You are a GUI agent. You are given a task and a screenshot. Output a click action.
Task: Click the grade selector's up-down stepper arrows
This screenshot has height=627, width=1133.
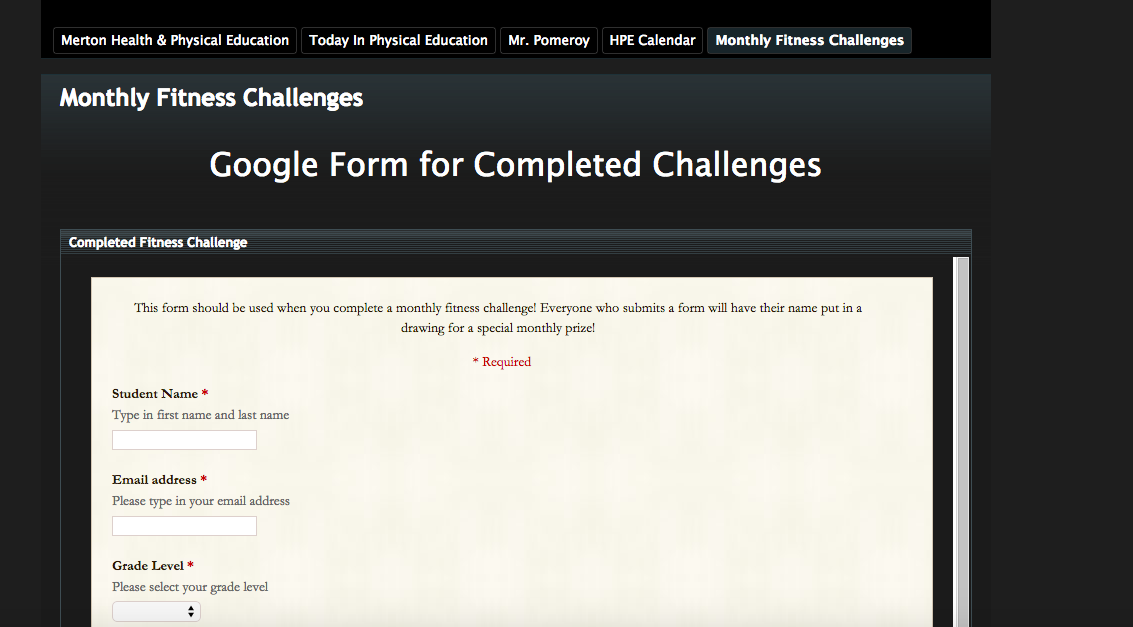(190, 610)
